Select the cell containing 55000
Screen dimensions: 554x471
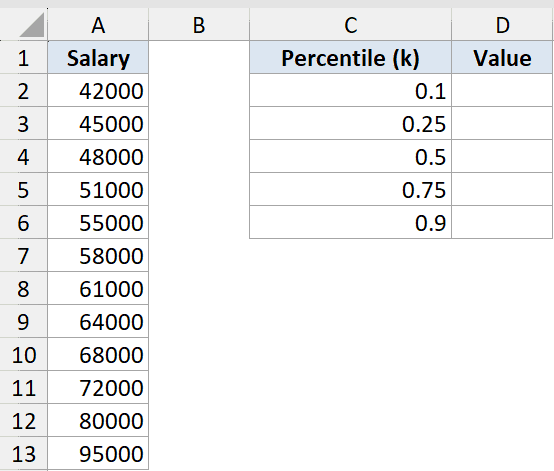point(98,222)
